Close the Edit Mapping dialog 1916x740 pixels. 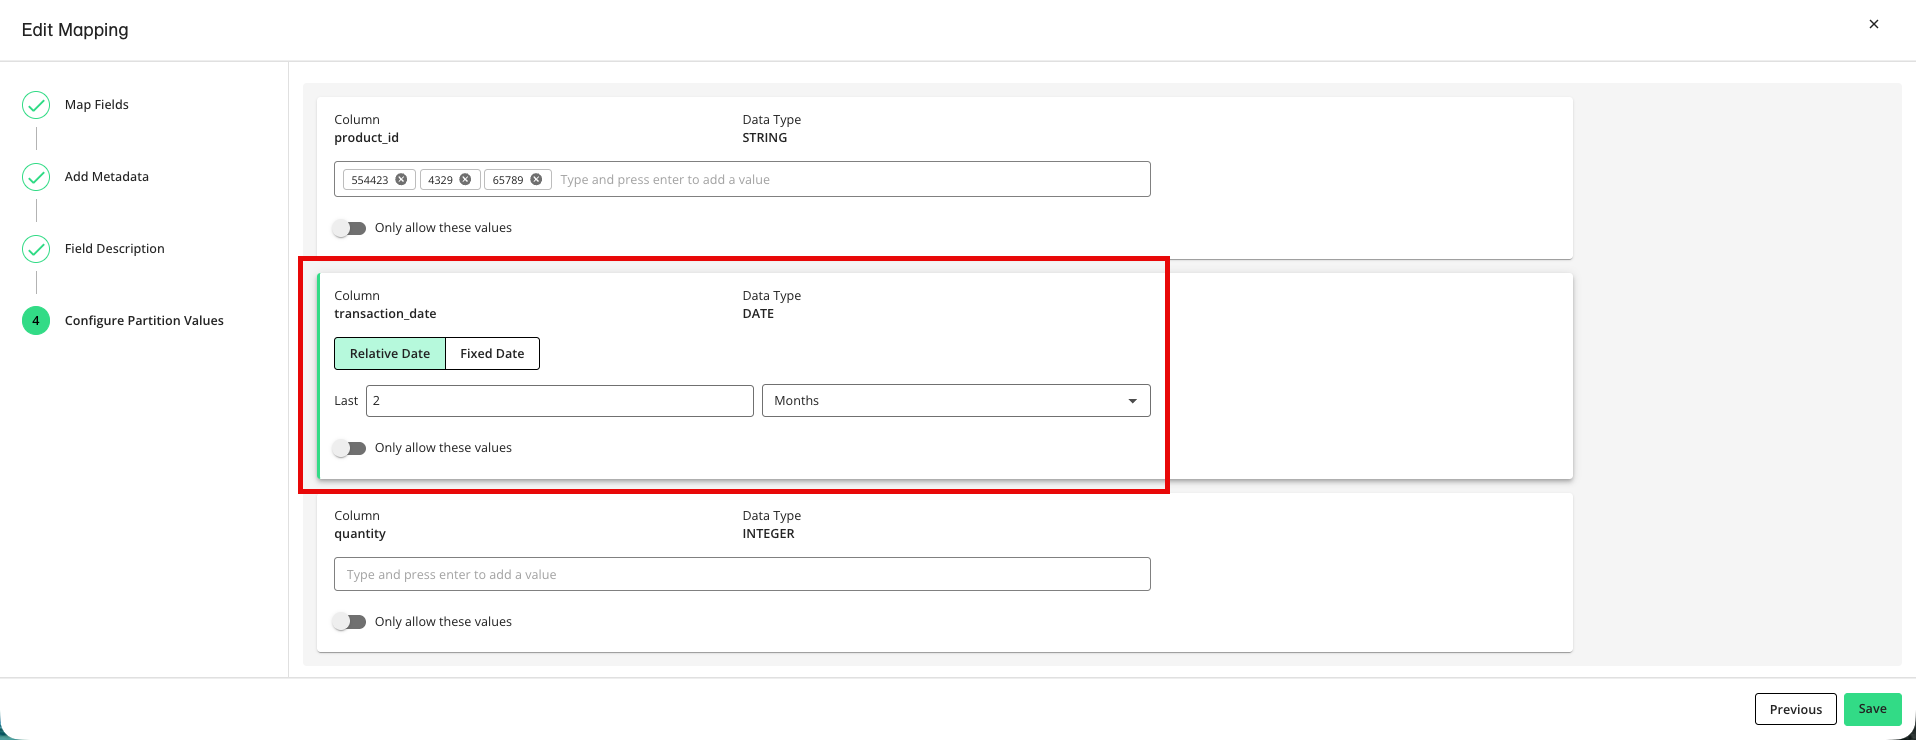click(1874, 24)
